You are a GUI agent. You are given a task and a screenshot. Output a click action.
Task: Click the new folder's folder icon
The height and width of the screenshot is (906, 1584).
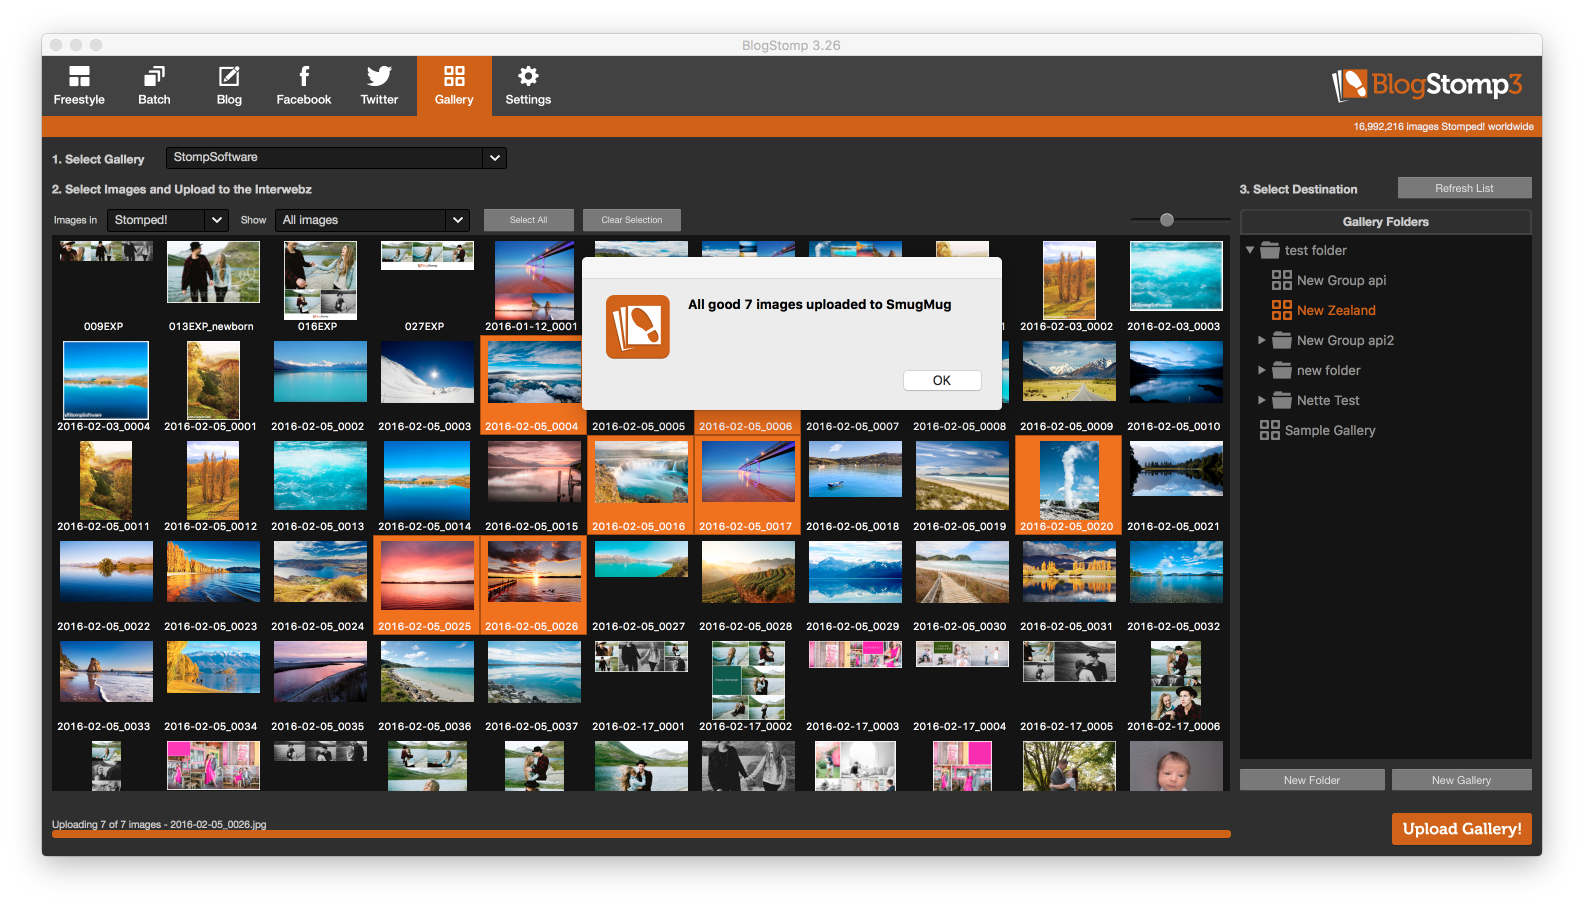(1282, 370)
